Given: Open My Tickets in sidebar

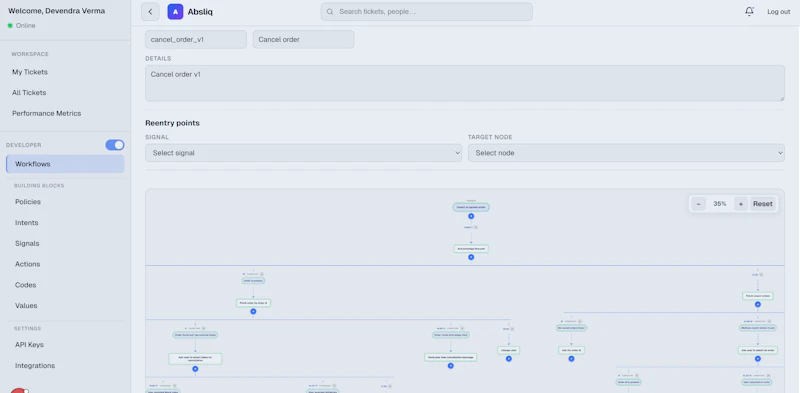Looking at the screenshot, I should tap(30, 72).
